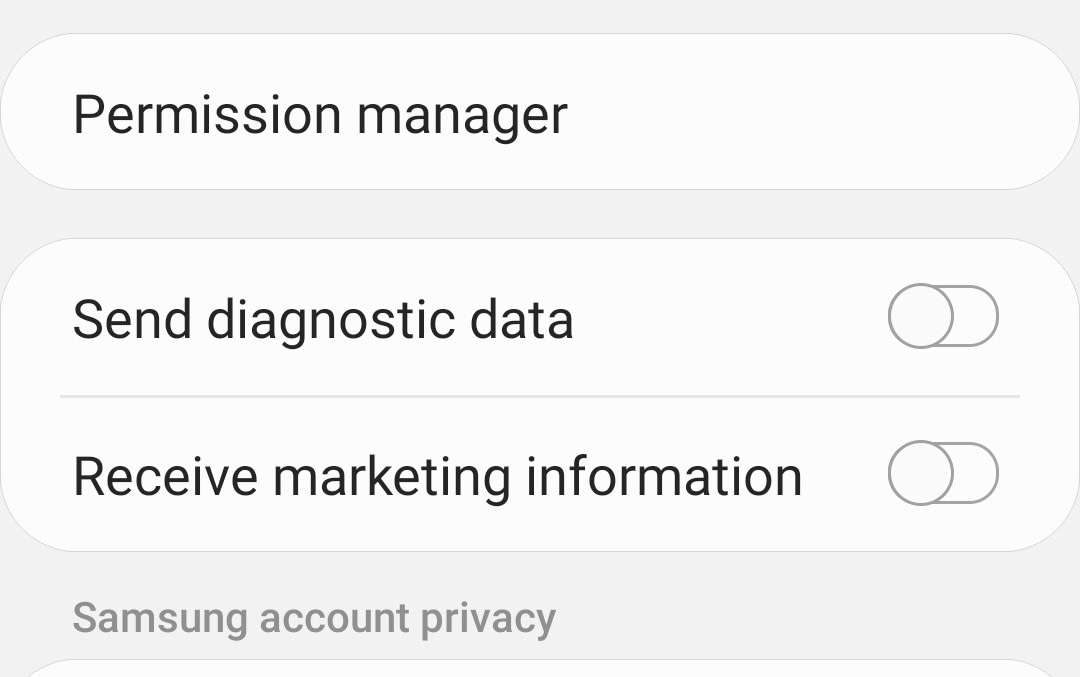Image resolution: width=1080 pixels, height=677 pixels.
Task: Select the card below Samsung account privacy
Action: point(540,668)
